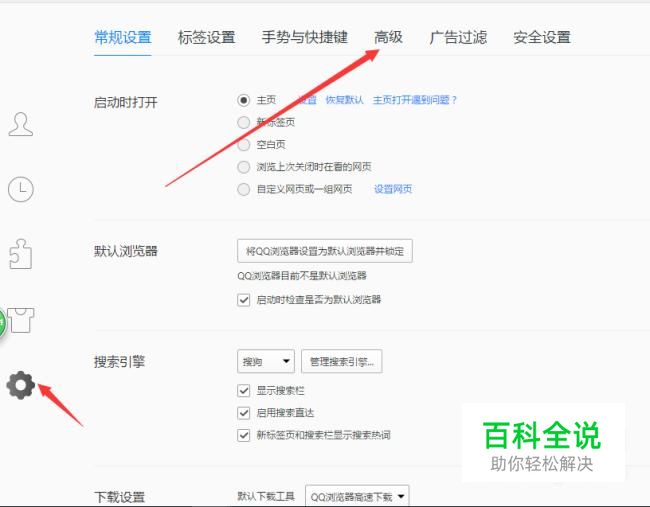650x507 pixels.
Task: Click the 默认浏览器 section label
Action: pyautogui.click(x=126, y=251)
